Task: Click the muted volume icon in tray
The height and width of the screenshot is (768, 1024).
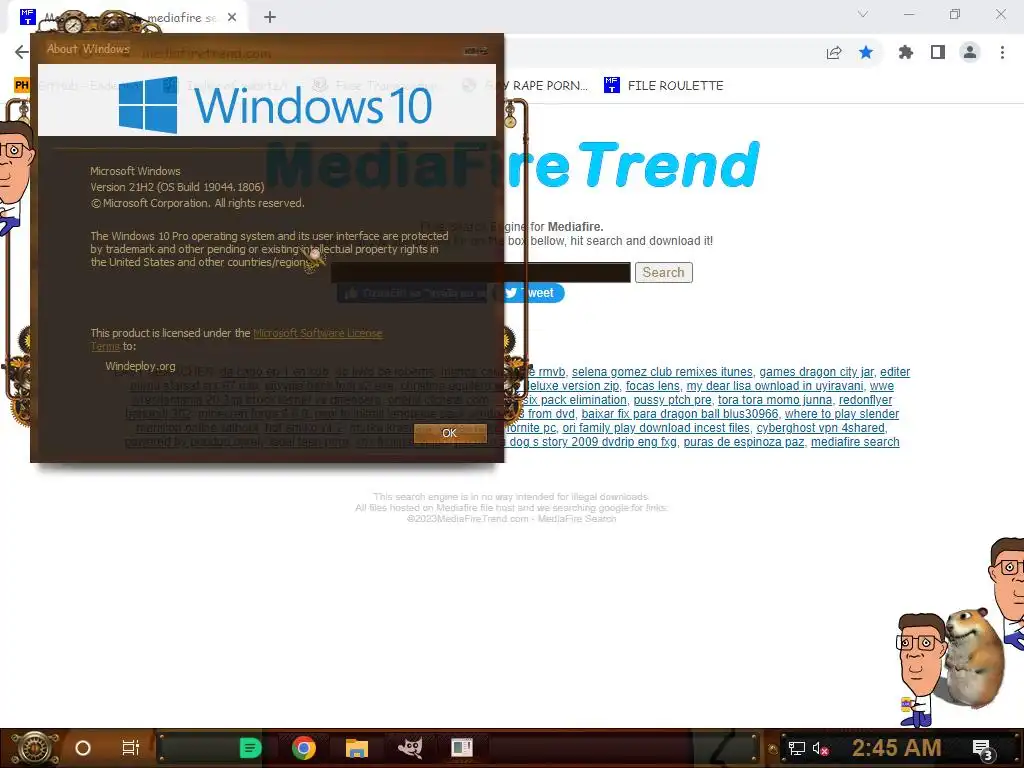Action: coord(820,748)
